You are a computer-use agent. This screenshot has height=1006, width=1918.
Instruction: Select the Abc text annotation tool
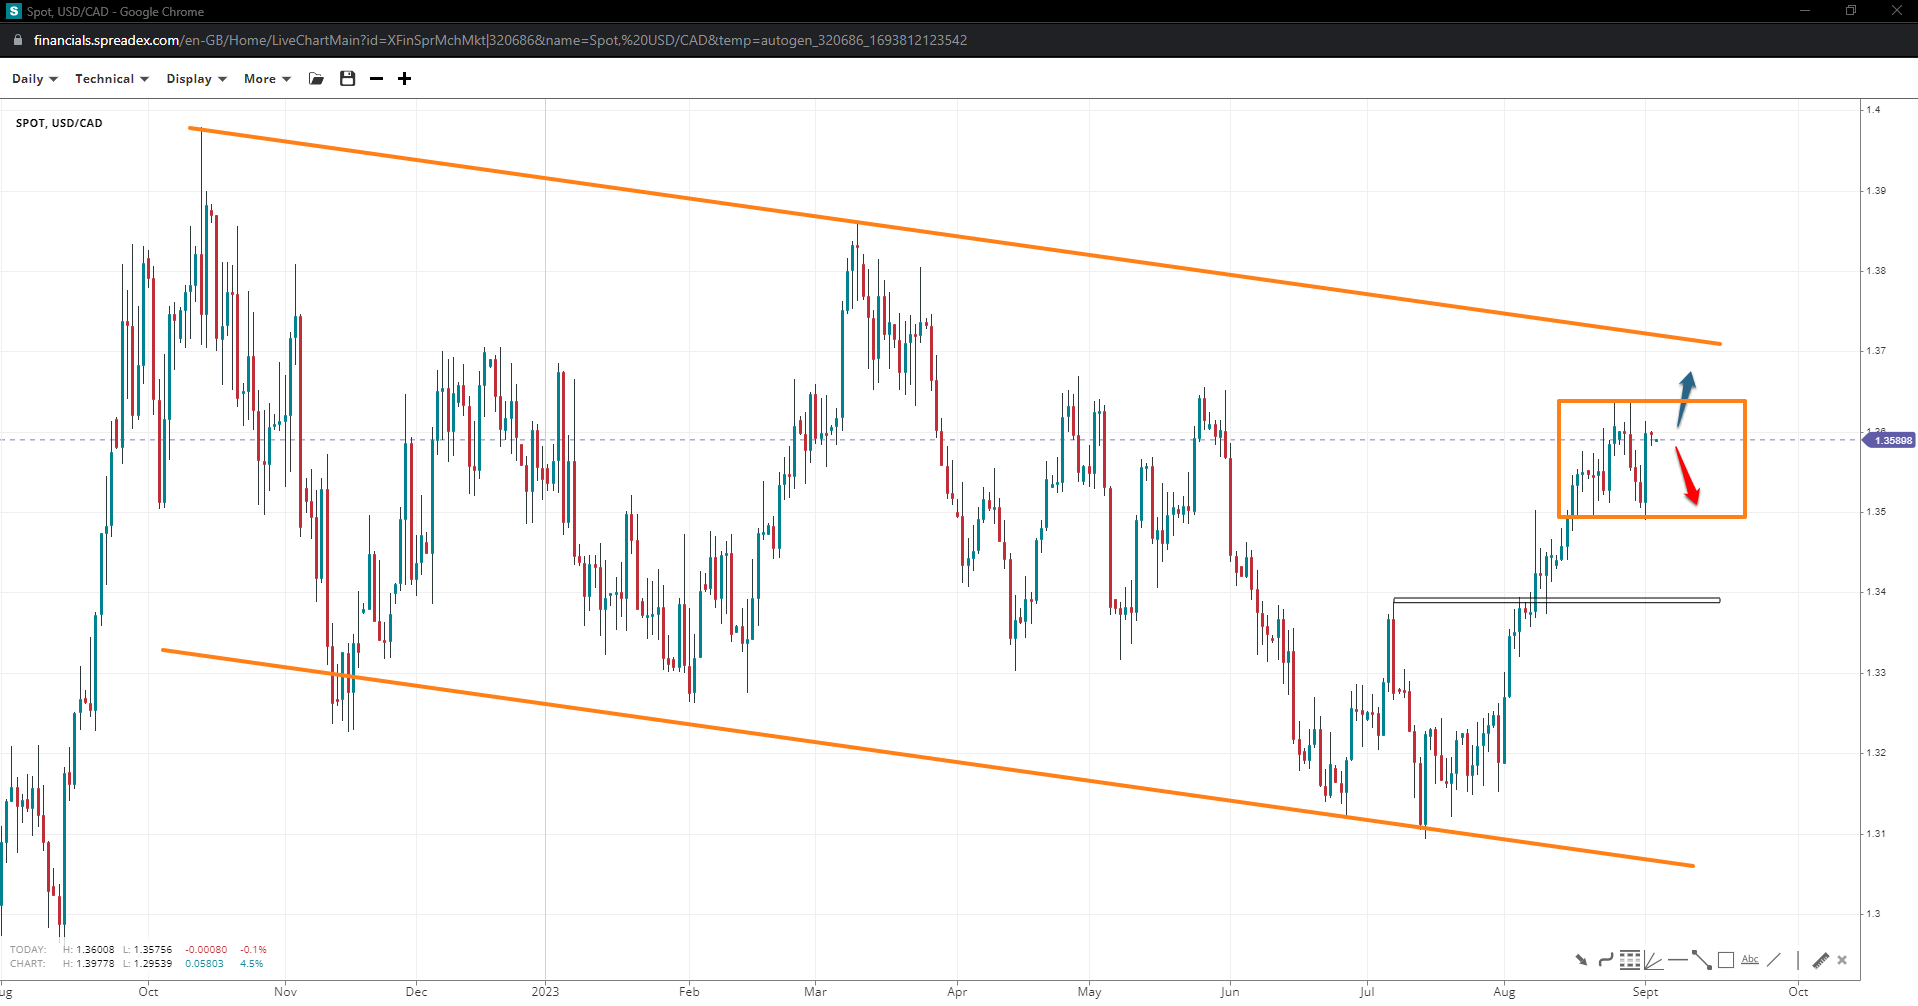tap(1749, 960)
